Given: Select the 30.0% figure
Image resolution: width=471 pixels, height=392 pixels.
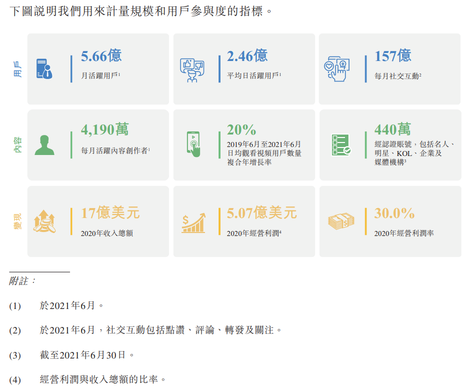Looking at the screenshot, I should coord(394,213).
